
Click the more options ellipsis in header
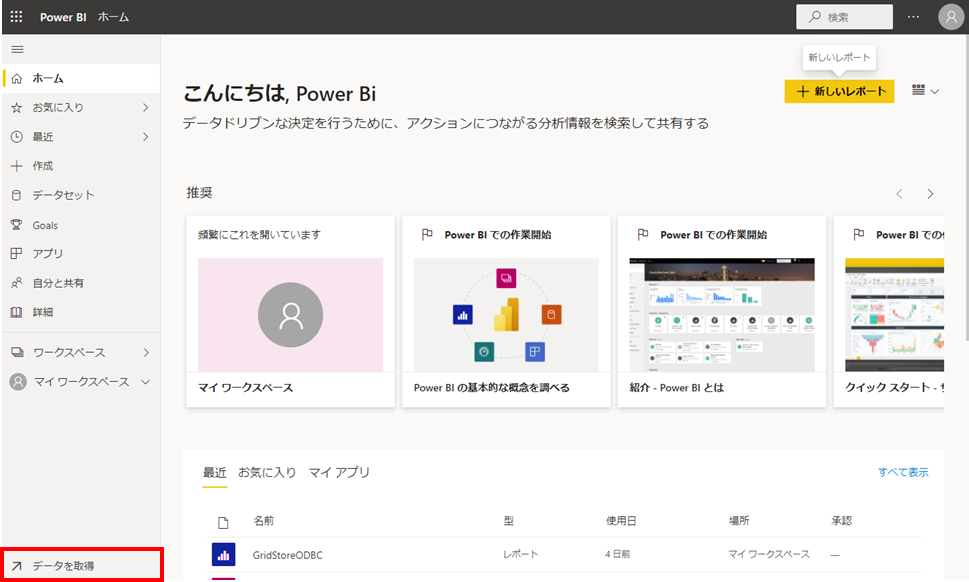click(913, 17)
